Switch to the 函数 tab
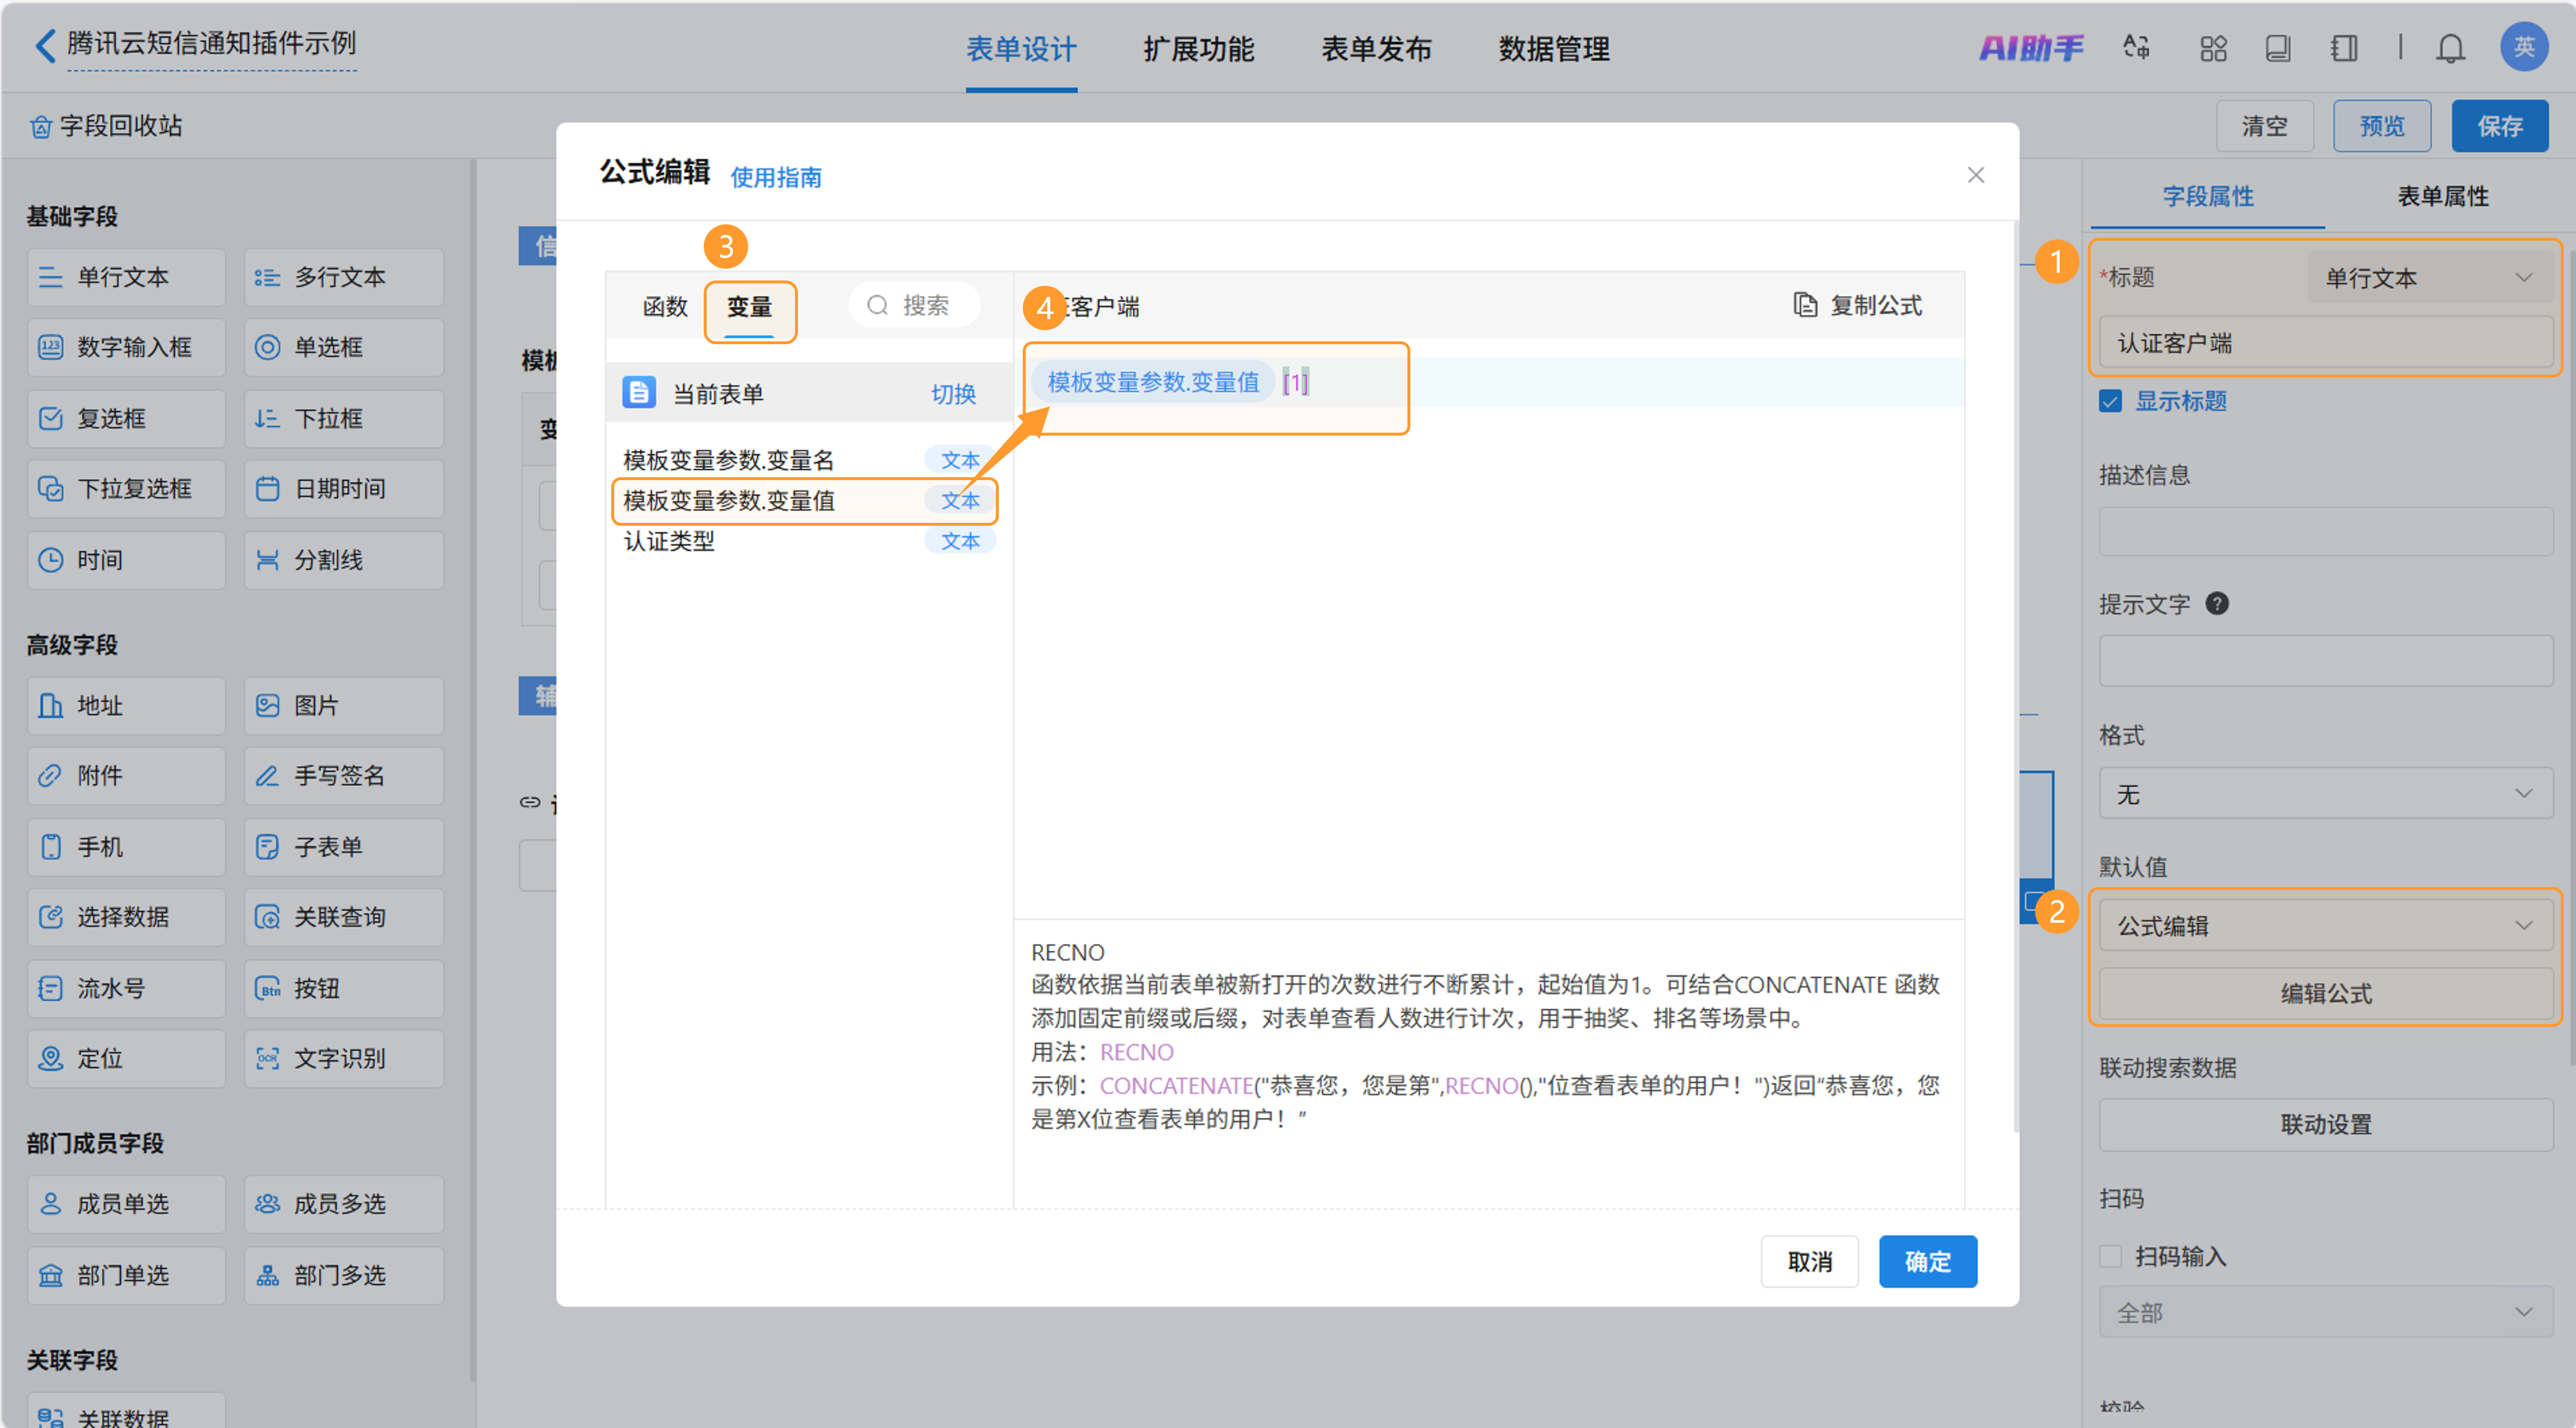 pyautogui.click(x=665, y=306)
